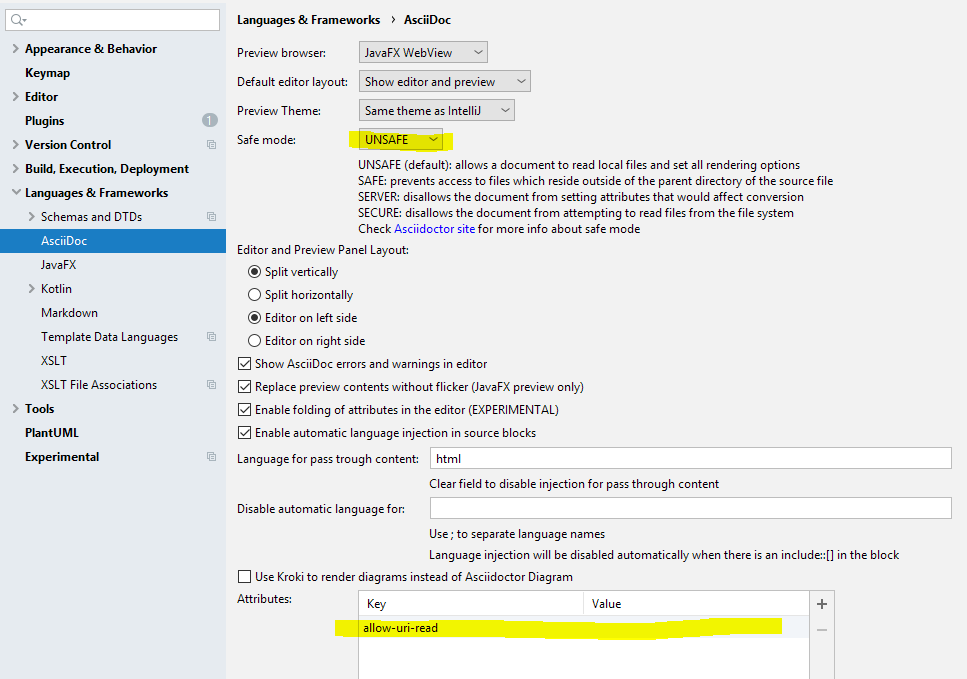The height and width of the screenshot is (679, 967).
Task: Enable Use Kroki to render diagrams
Action: coord(245,577)
